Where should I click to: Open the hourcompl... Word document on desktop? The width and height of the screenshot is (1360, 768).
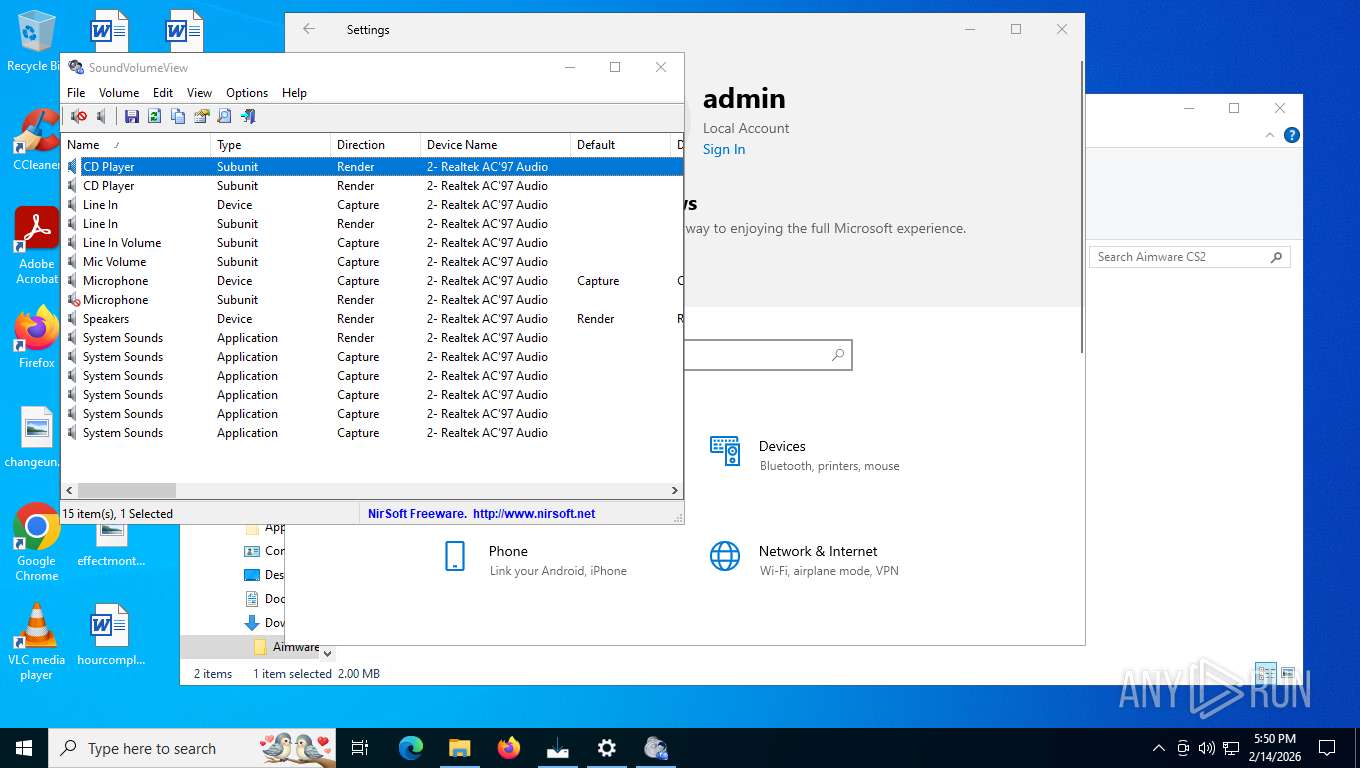[x=110, y=634]
